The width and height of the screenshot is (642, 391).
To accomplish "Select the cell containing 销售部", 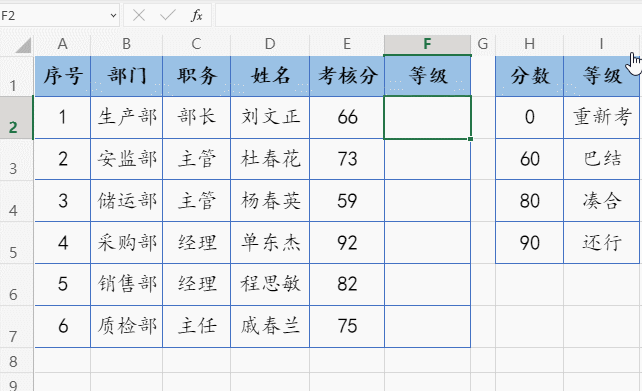I will tap(127, 285).
